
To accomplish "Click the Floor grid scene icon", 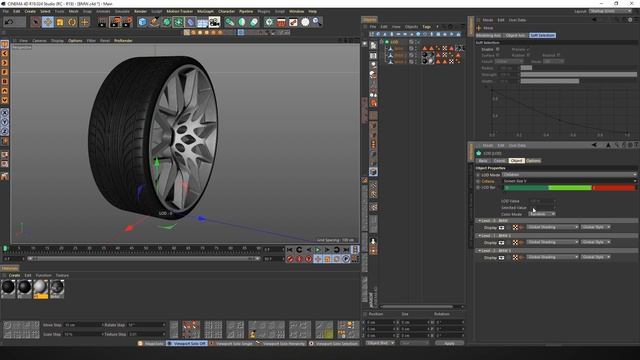I will (x=202, y=22).
